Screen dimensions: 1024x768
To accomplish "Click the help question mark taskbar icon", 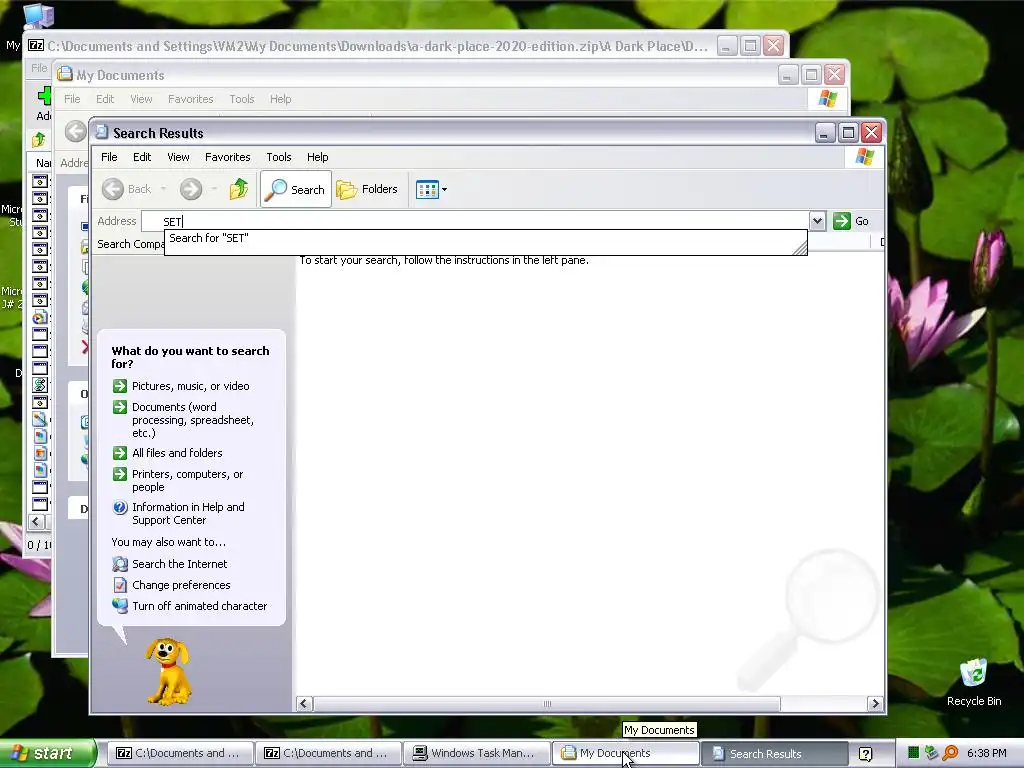I will 865,754.
